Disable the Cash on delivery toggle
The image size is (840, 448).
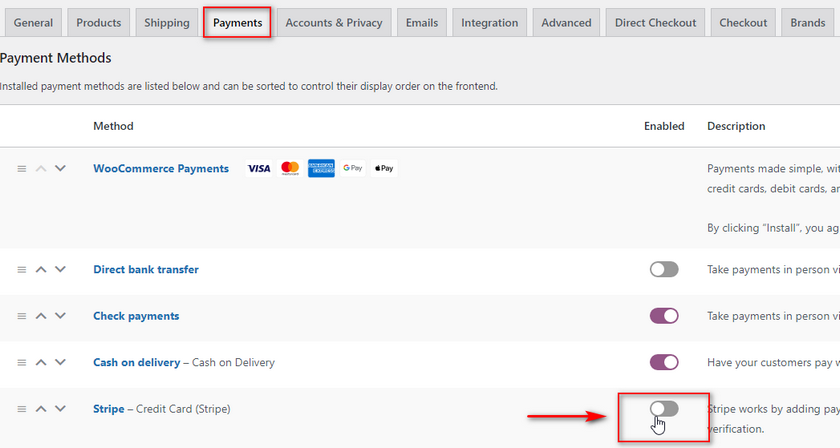click(664, 362)
